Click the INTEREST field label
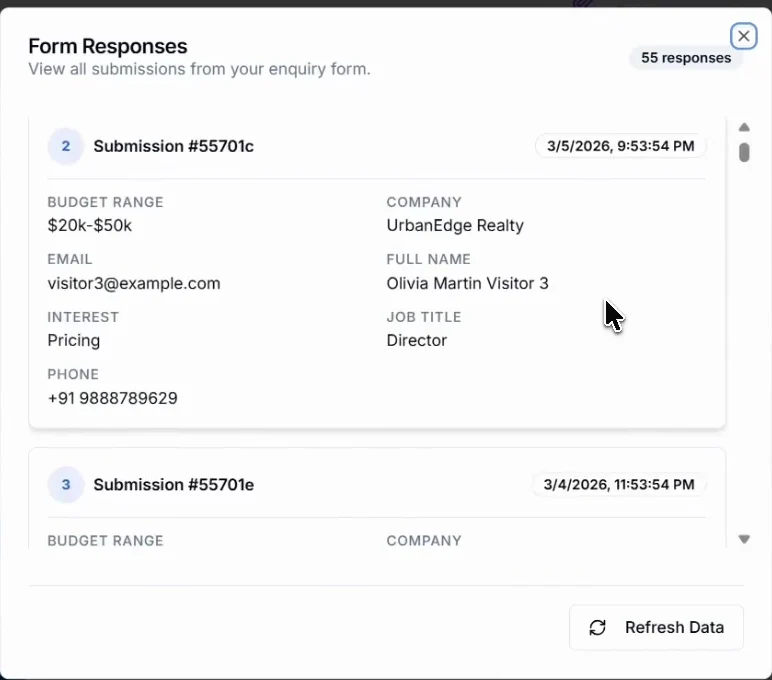Viewport: 772px width, 680px height. [x=83, y=317]
